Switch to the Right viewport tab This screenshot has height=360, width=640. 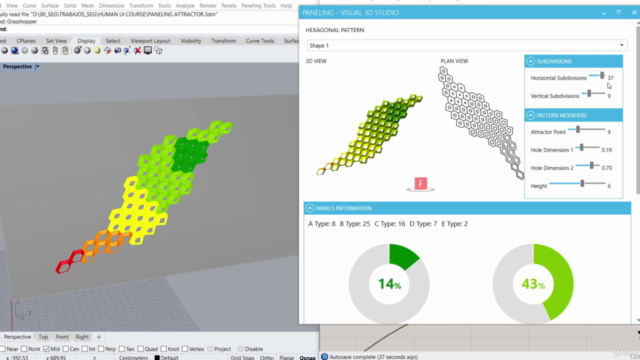(x=82, y=337)
